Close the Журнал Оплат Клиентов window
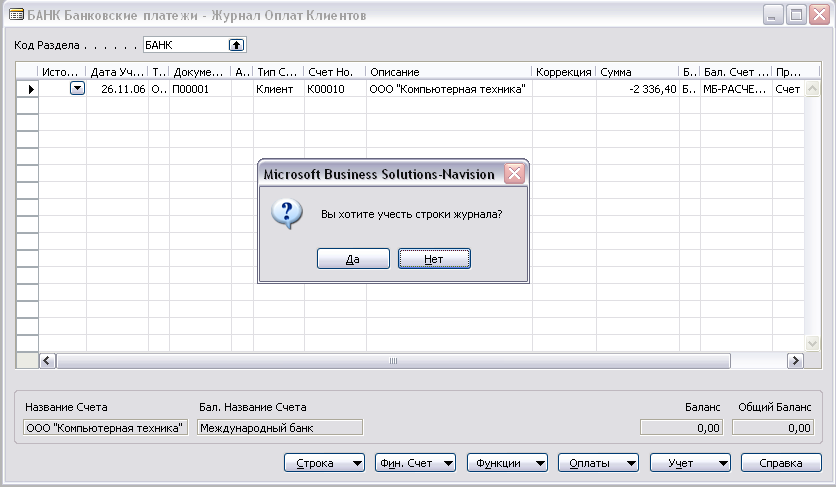This screenshot has width=836, height=487. (x=819, y=15)
